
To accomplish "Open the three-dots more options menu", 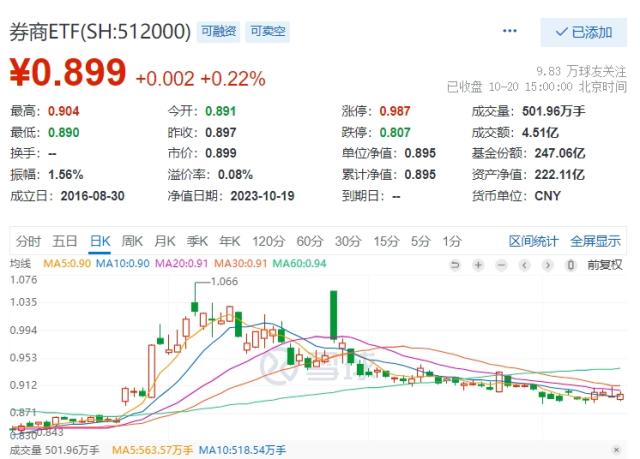I will click(509, 31).
